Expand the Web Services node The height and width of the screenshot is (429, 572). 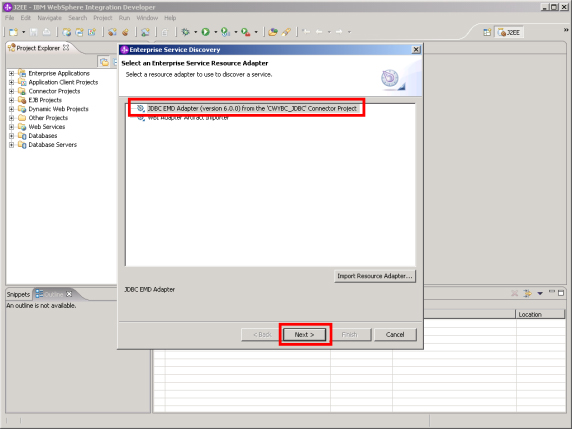tap(11, 127)
